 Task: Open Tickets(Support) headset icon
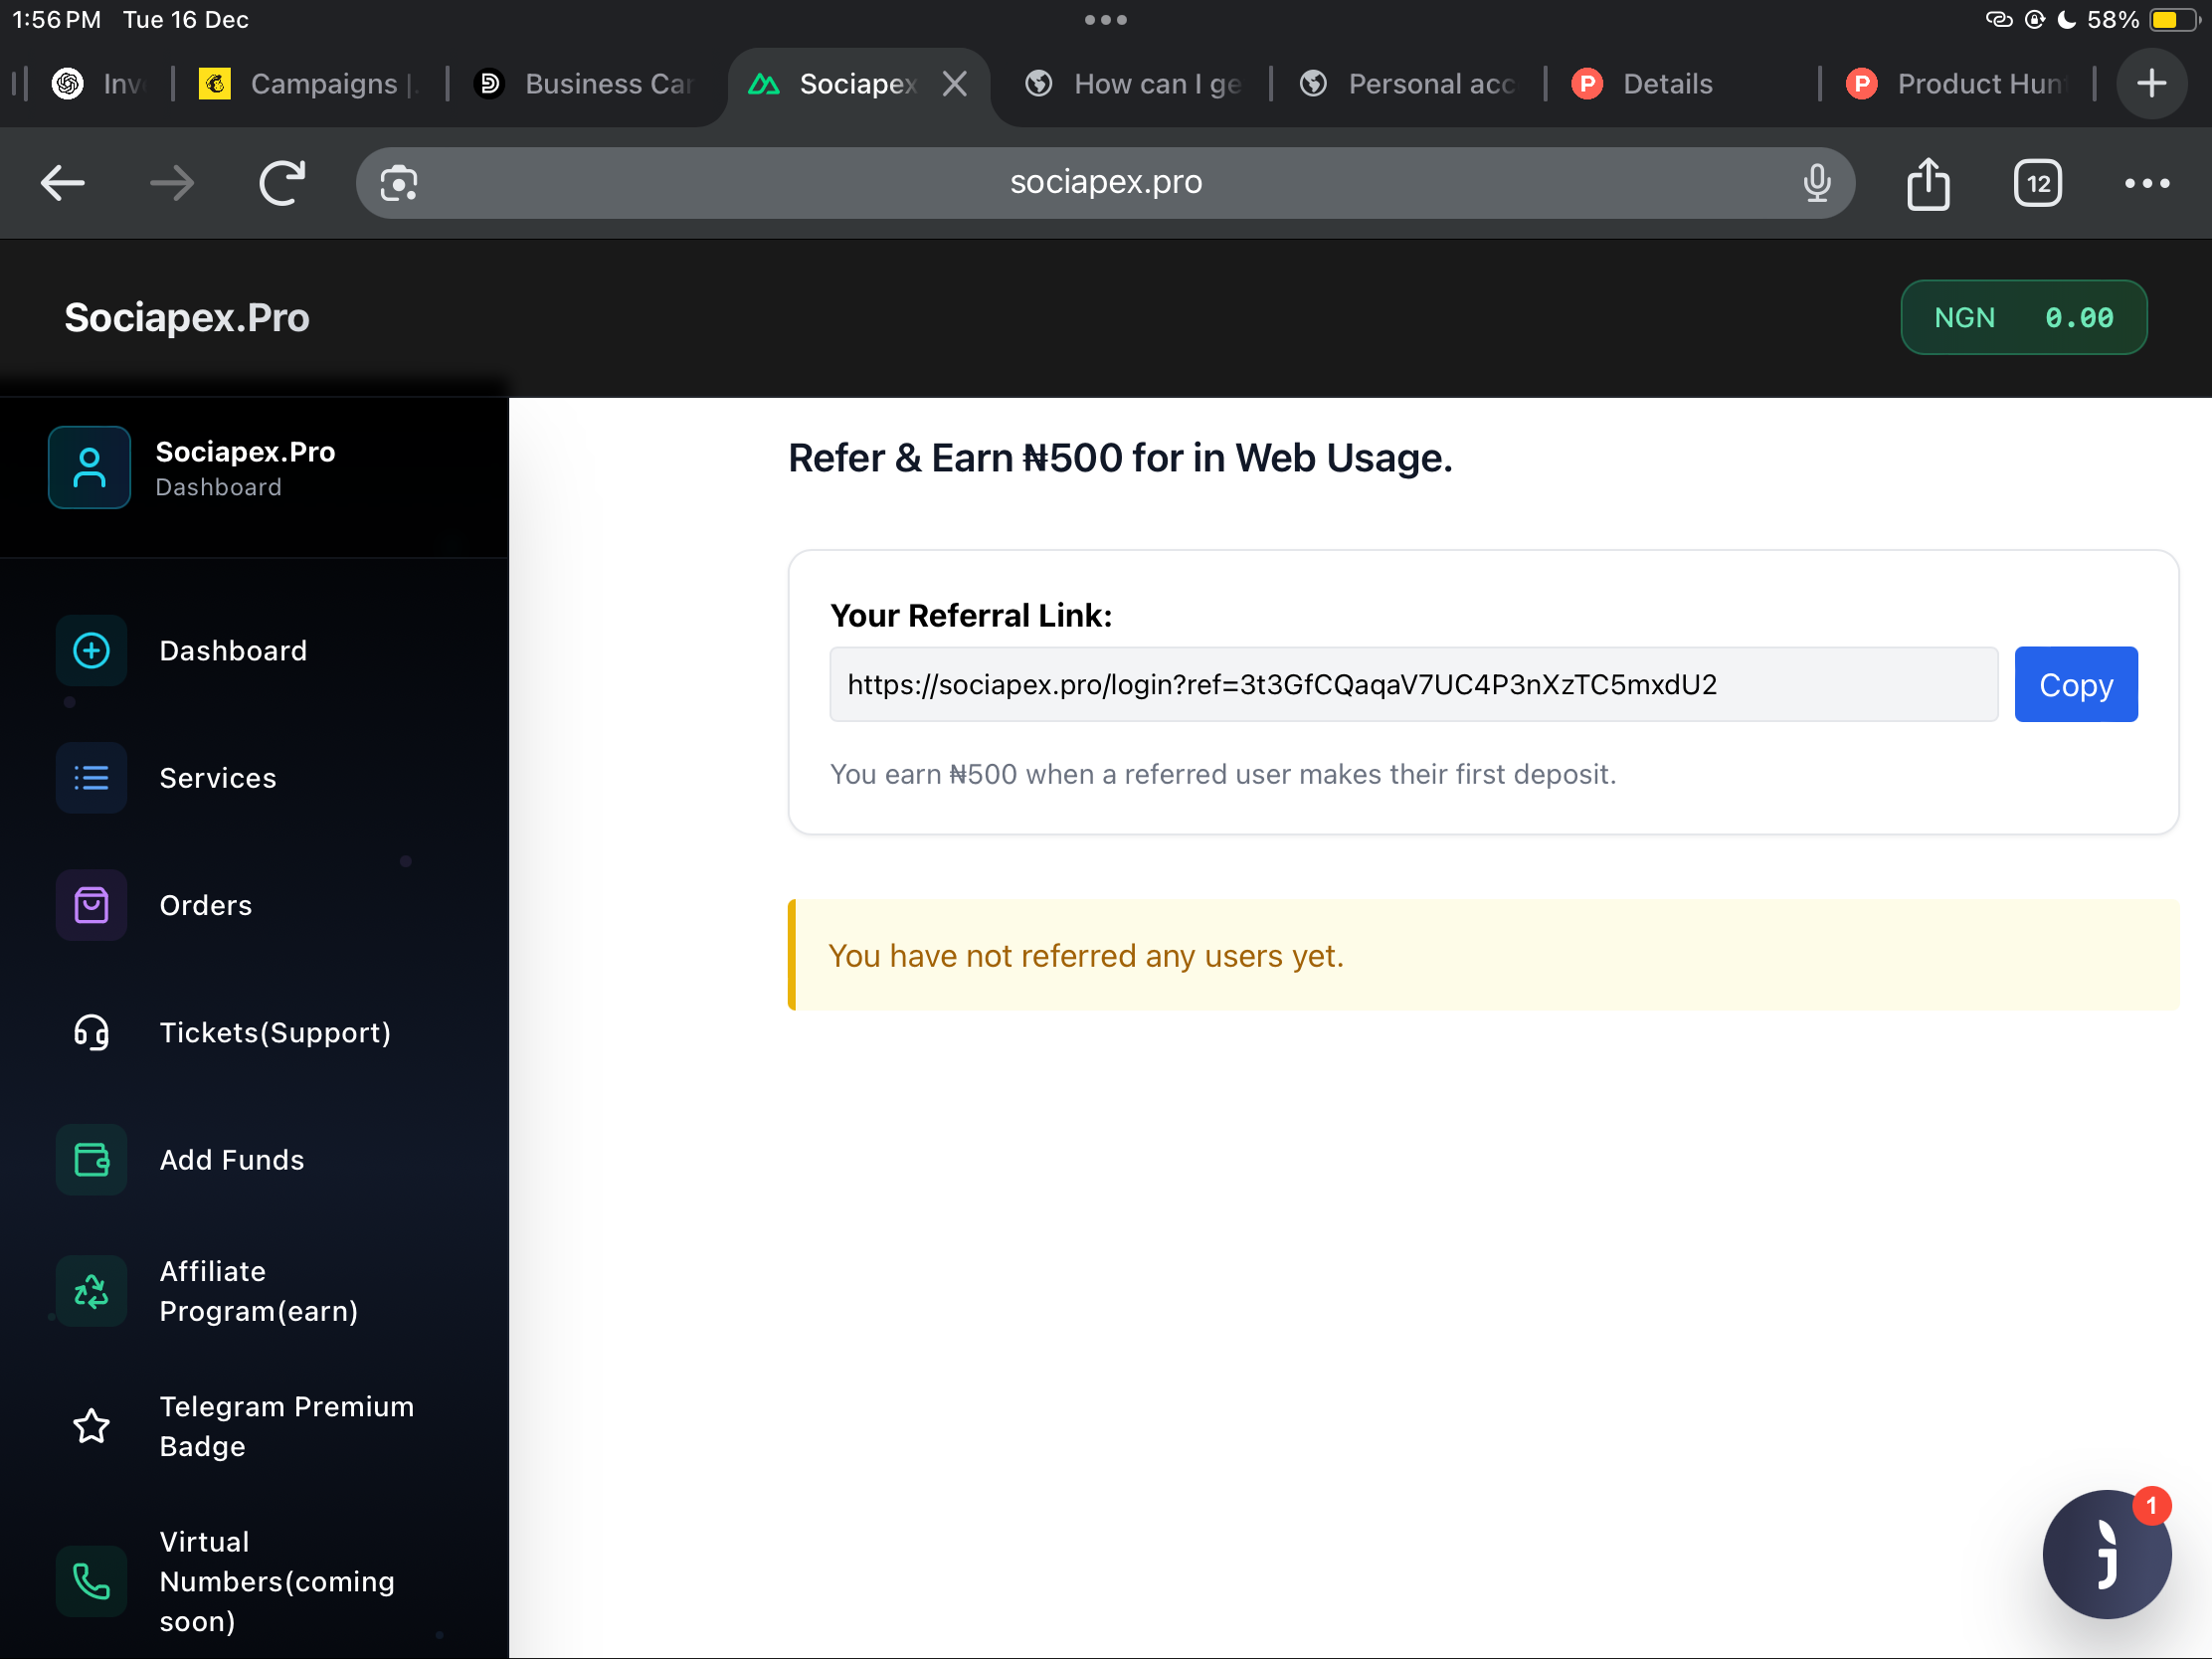(x=91, y=1032)
